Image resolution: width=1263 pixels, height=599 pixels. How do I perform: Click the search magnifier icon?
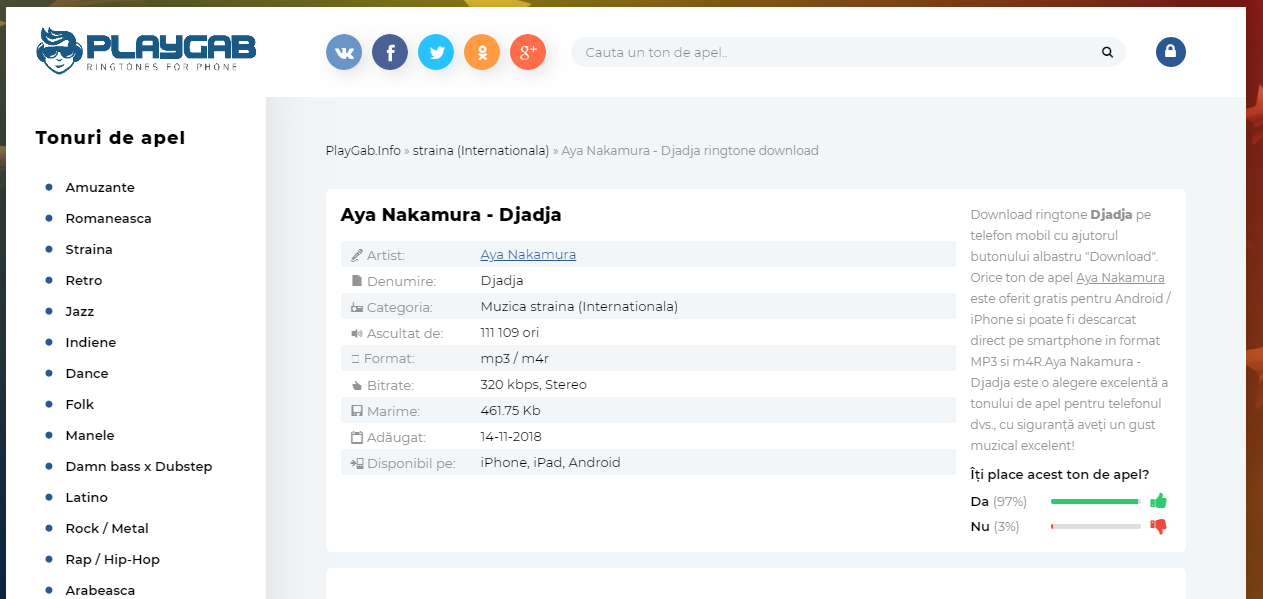click(x=1107, y=52)
